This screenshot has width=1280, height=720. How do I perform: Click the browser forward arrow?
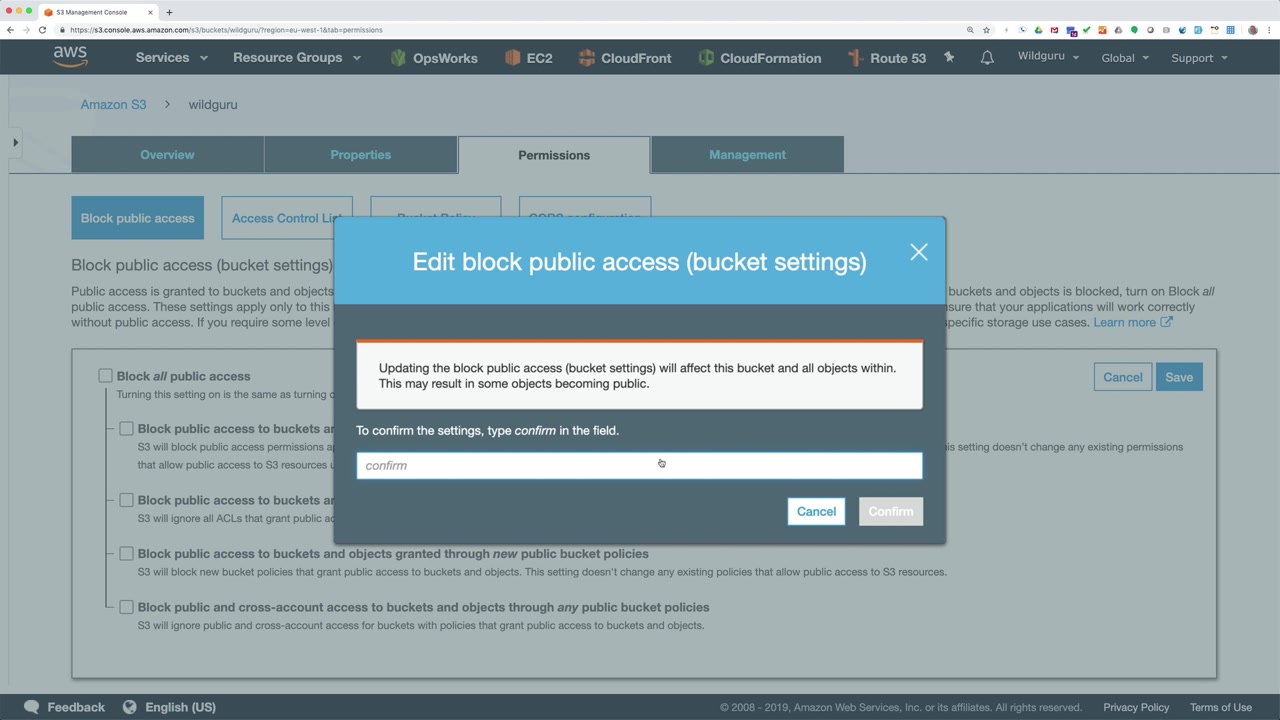27,30
